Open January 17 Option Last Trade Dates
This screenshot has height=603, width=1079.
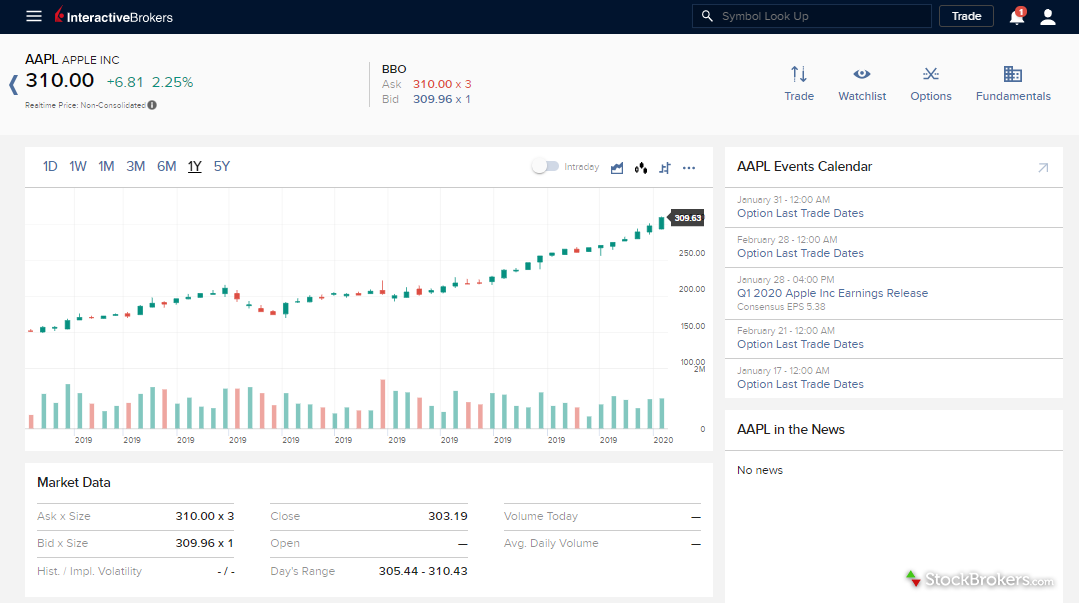coord(800,384)
